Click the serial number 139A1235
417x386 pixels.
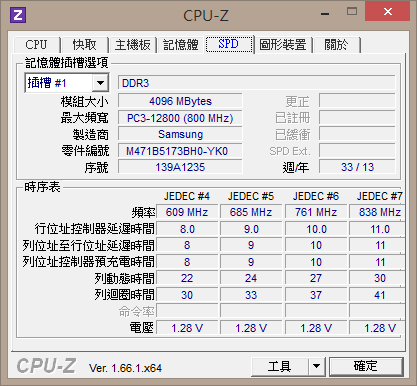[x=180, y=167]
